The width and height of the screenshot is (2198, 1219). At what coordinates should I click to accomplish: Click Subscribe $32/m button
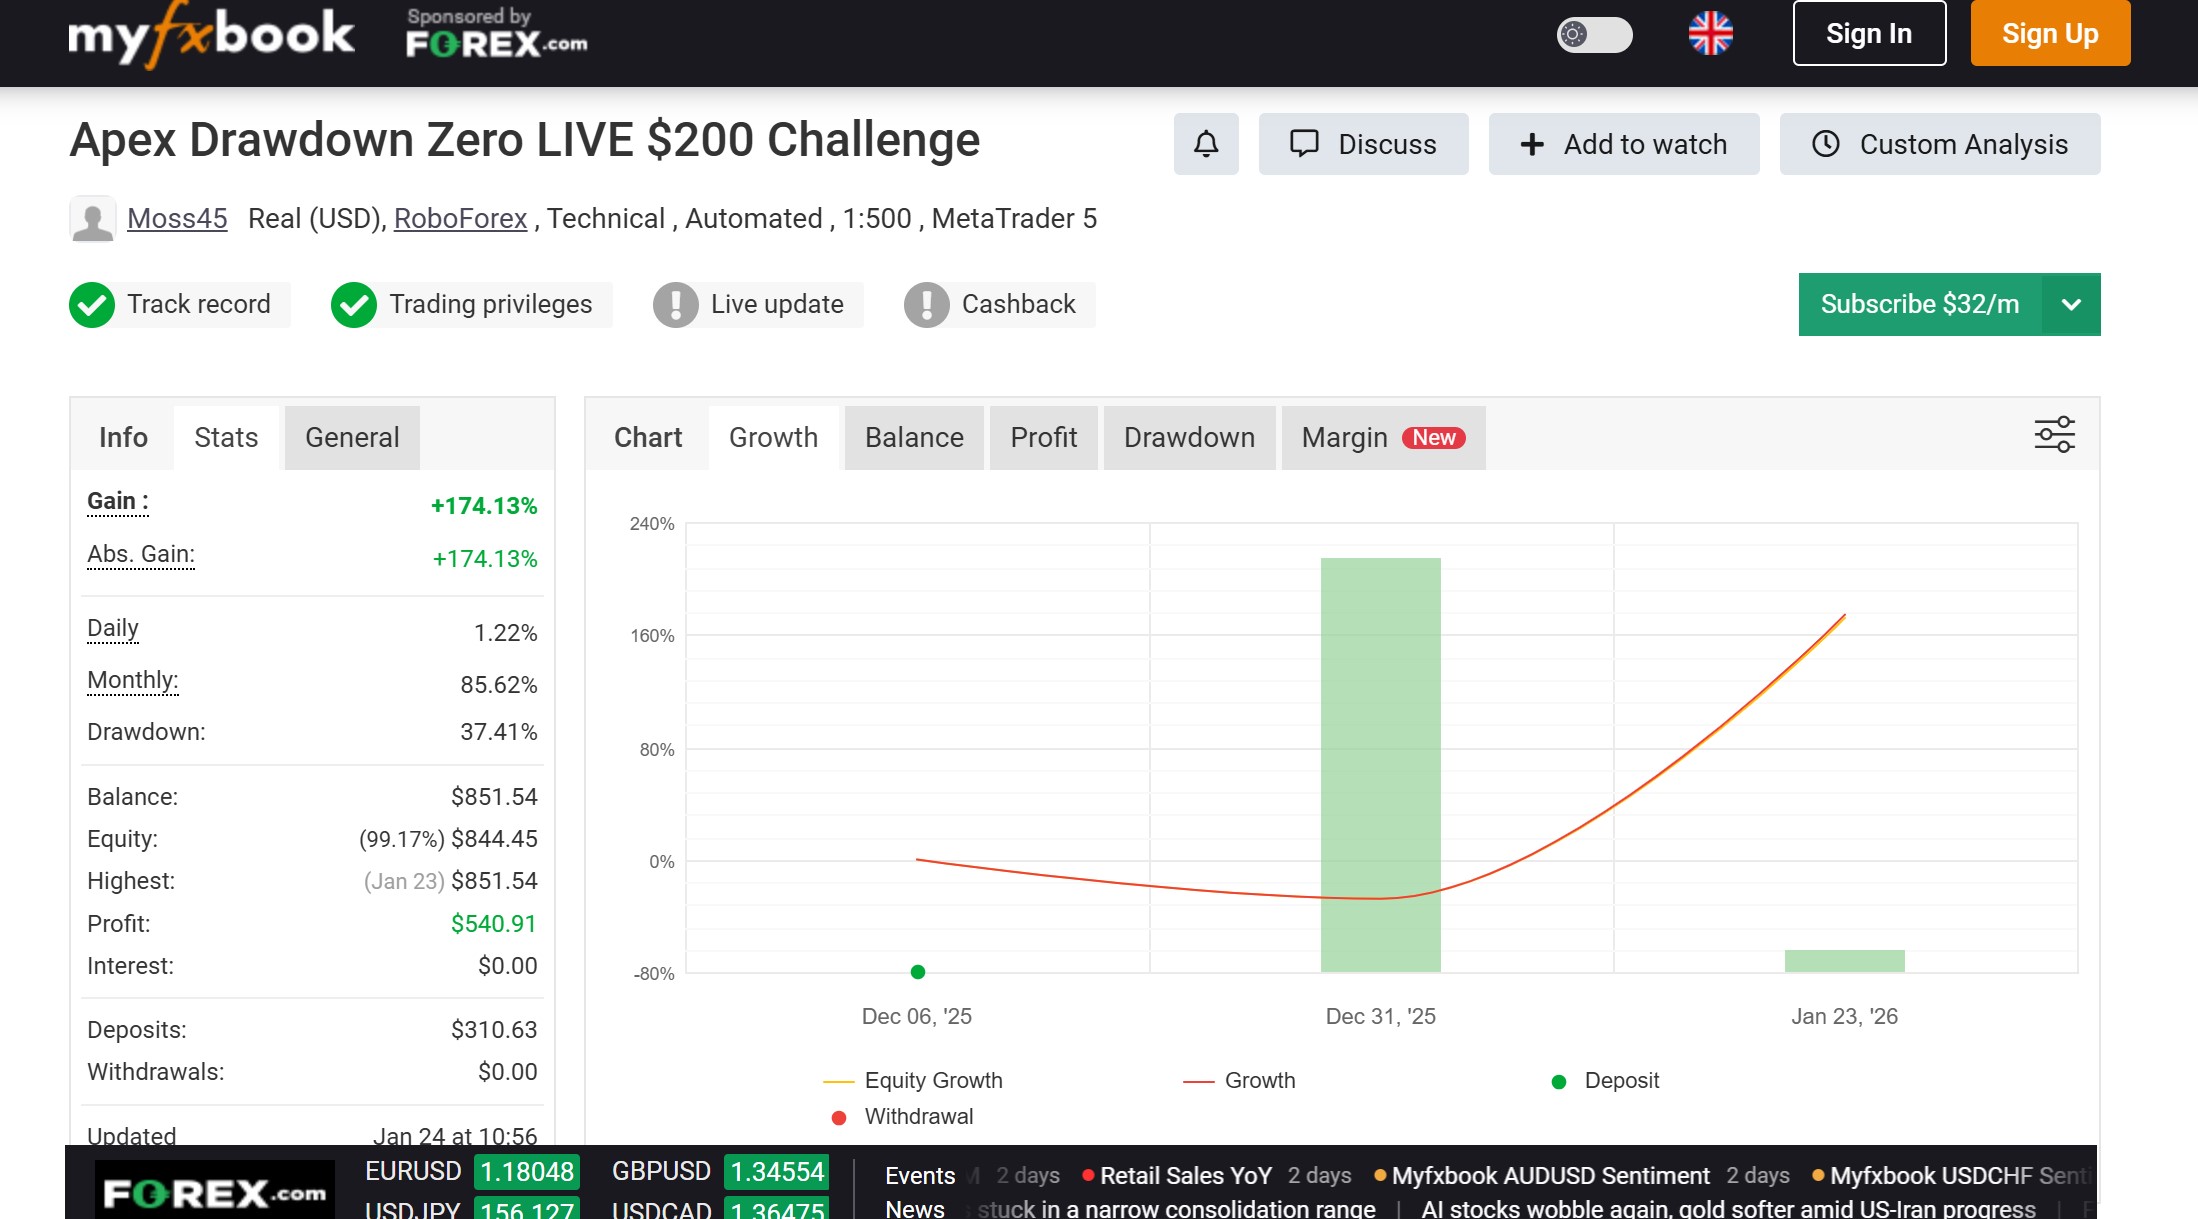[1920, 304]
